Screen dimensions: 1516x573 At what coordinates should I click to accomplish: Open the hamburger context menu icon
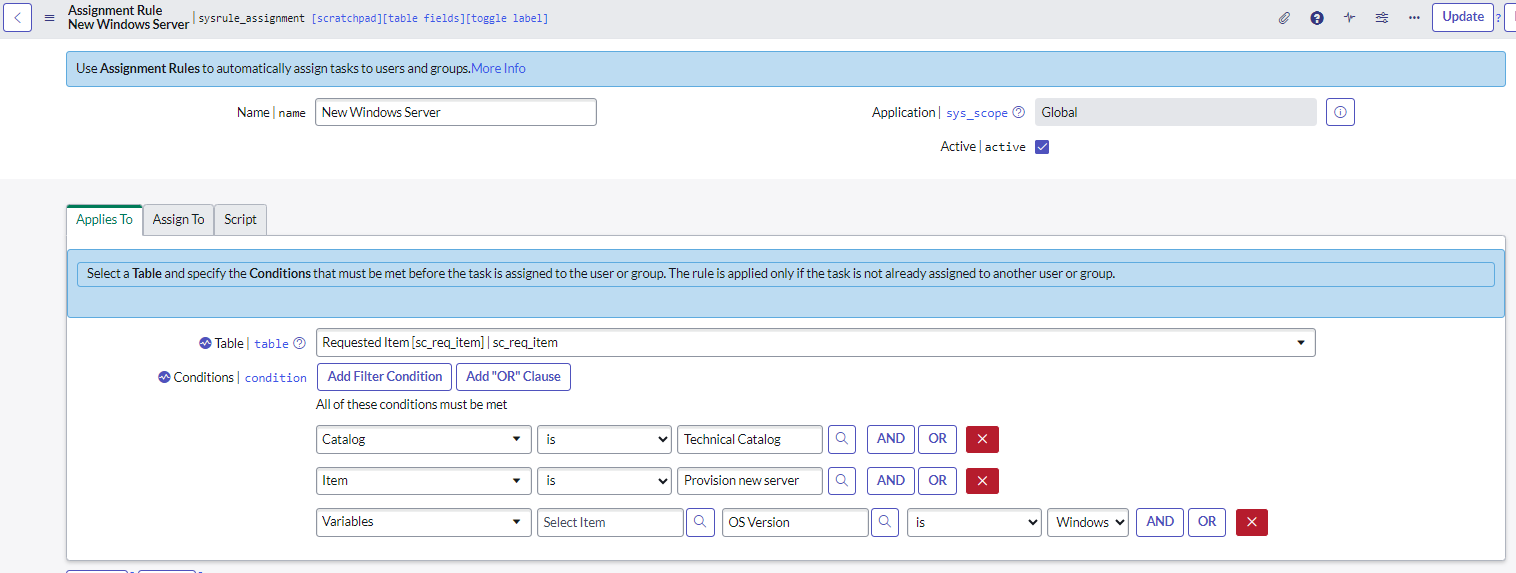(x=49, y=18)
